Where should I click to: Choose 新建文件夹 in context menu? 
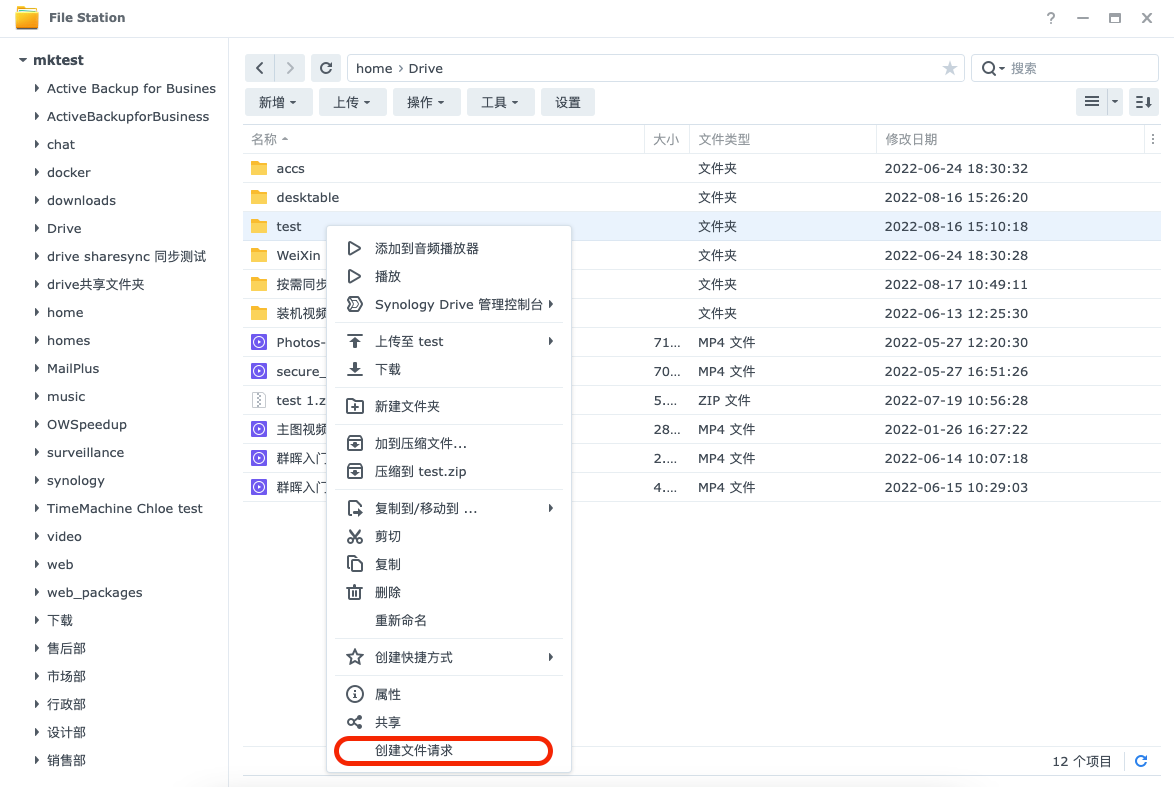[x=448, y=407]
